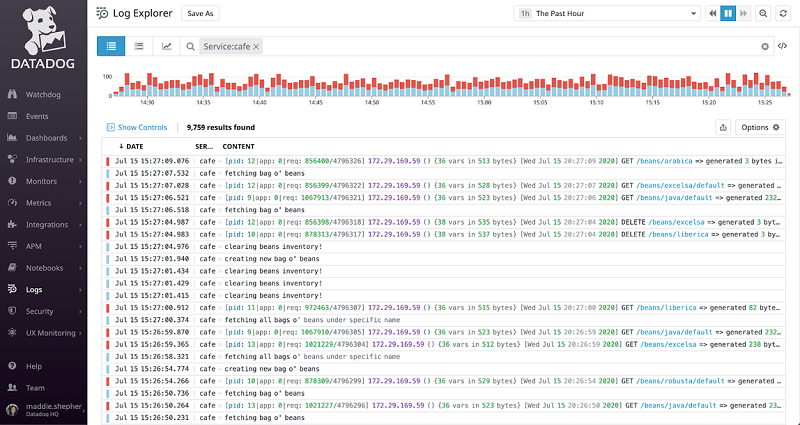Image resolution: width=800 pixels, height=425 pixels.
Task: Open log row 15:27:04.976 clearing beans inventory
Action: 444,246
